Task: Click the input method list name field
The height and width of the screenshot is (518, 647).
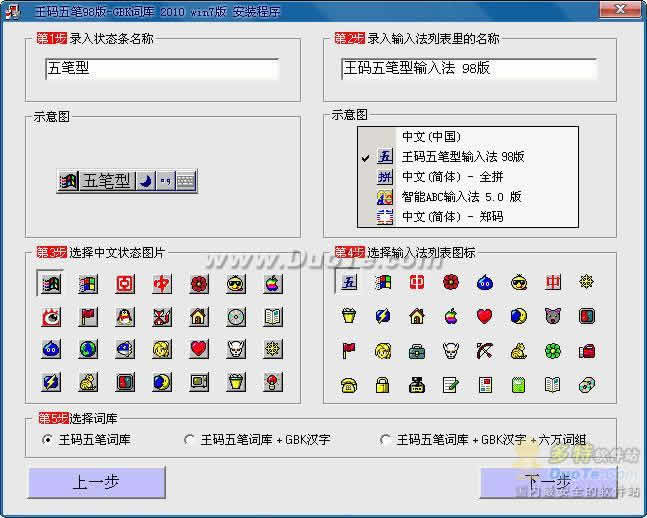Action: (468, 69)
